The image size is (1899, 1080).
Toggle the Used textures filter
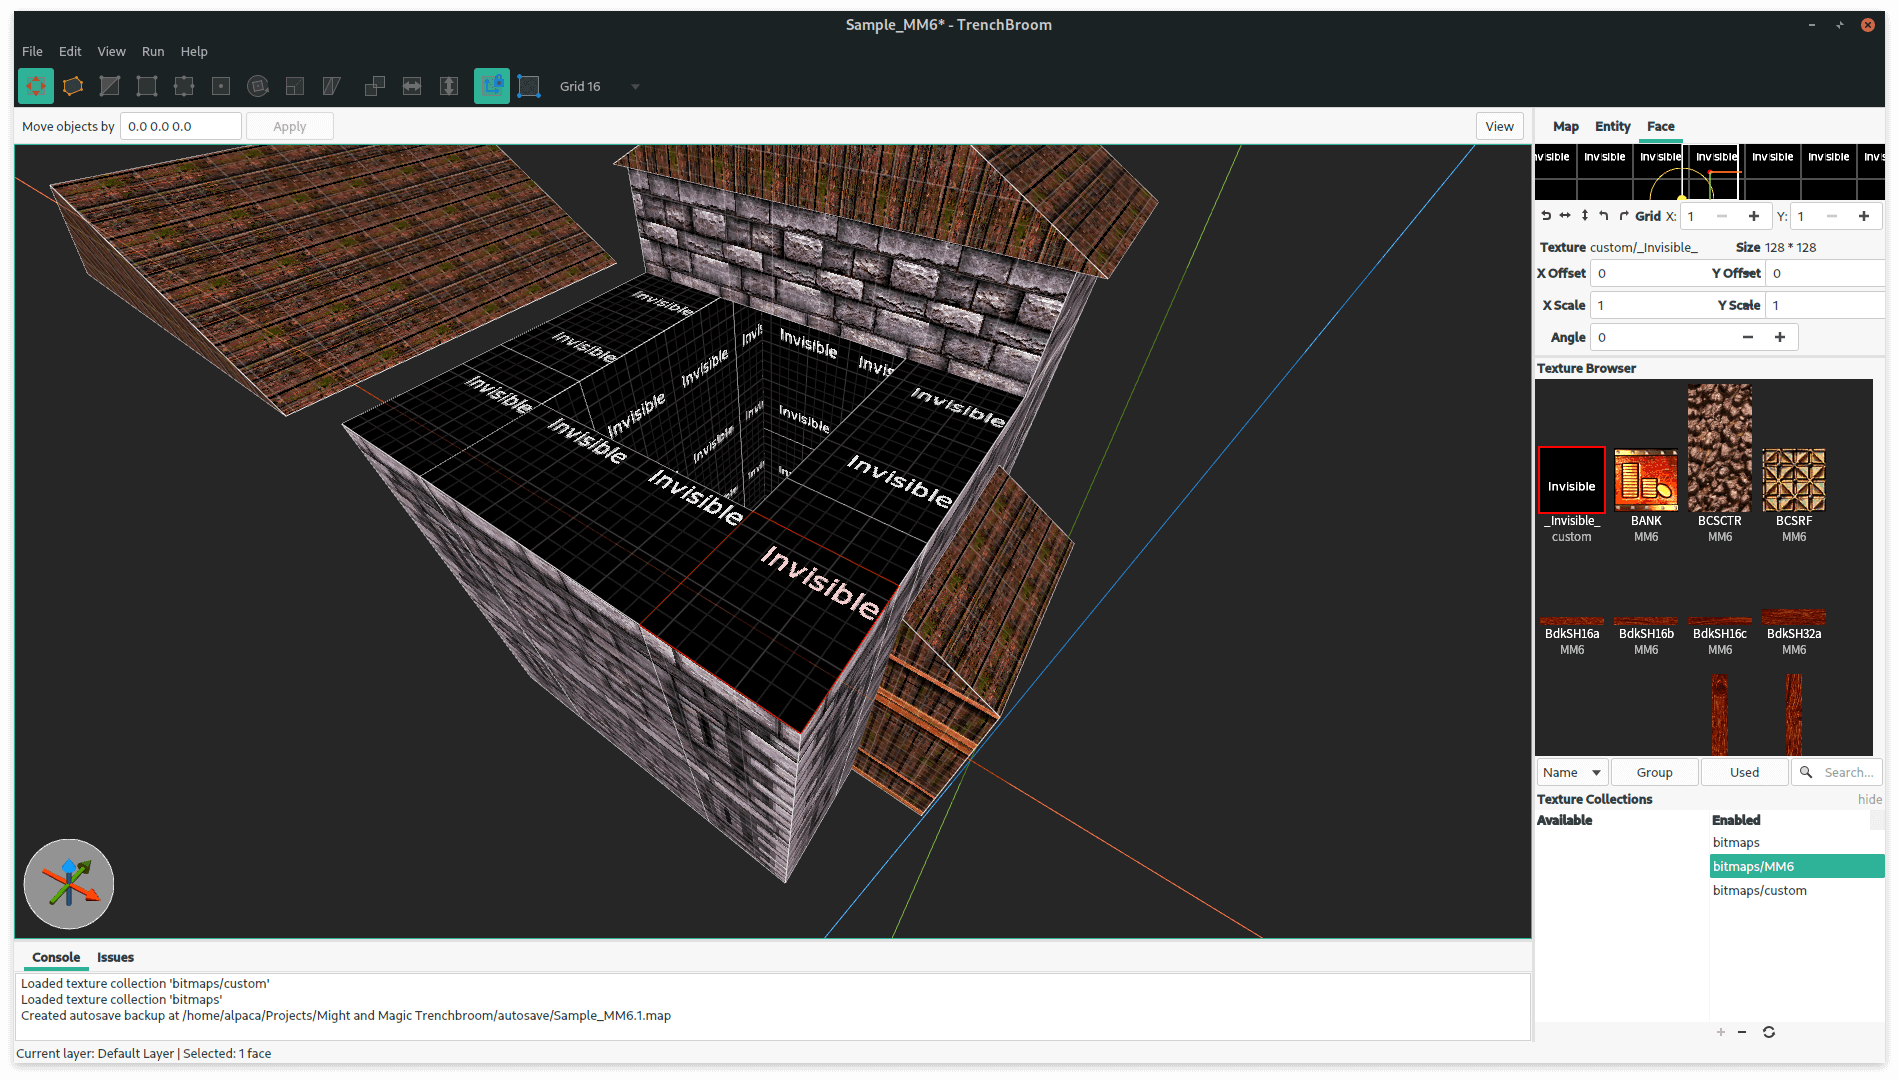pos(1744,772)
